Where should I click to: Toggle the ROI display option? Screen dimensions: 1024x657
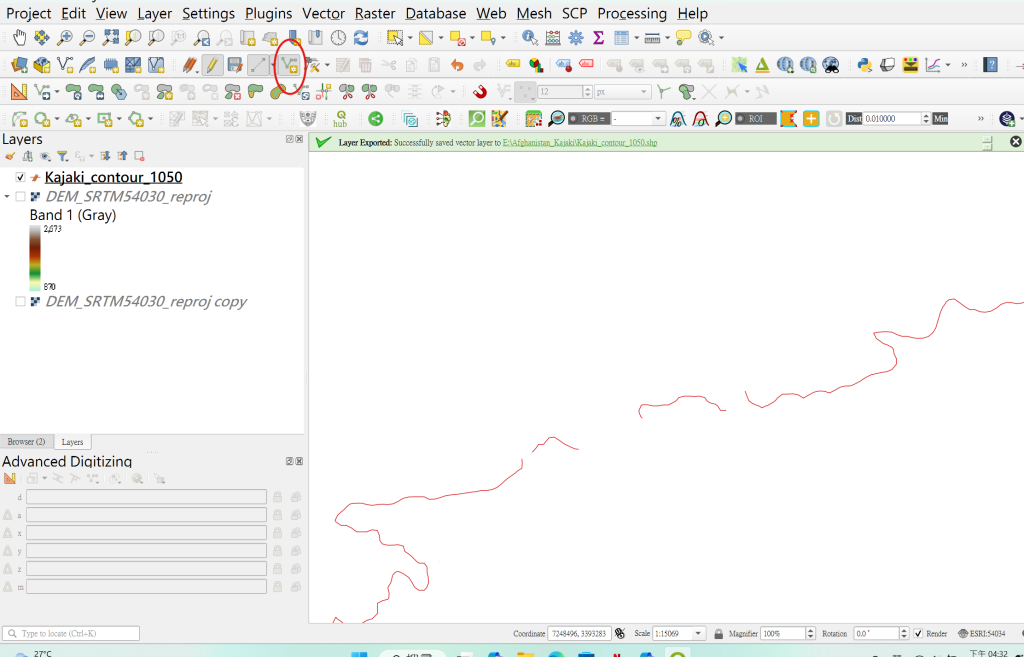756,119
